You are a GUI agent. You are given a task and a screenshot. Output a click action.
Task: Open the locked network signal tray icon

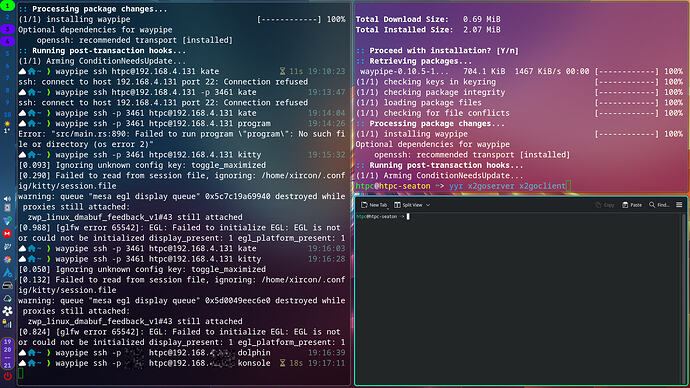pyautogui.click(x=7, y=324)
